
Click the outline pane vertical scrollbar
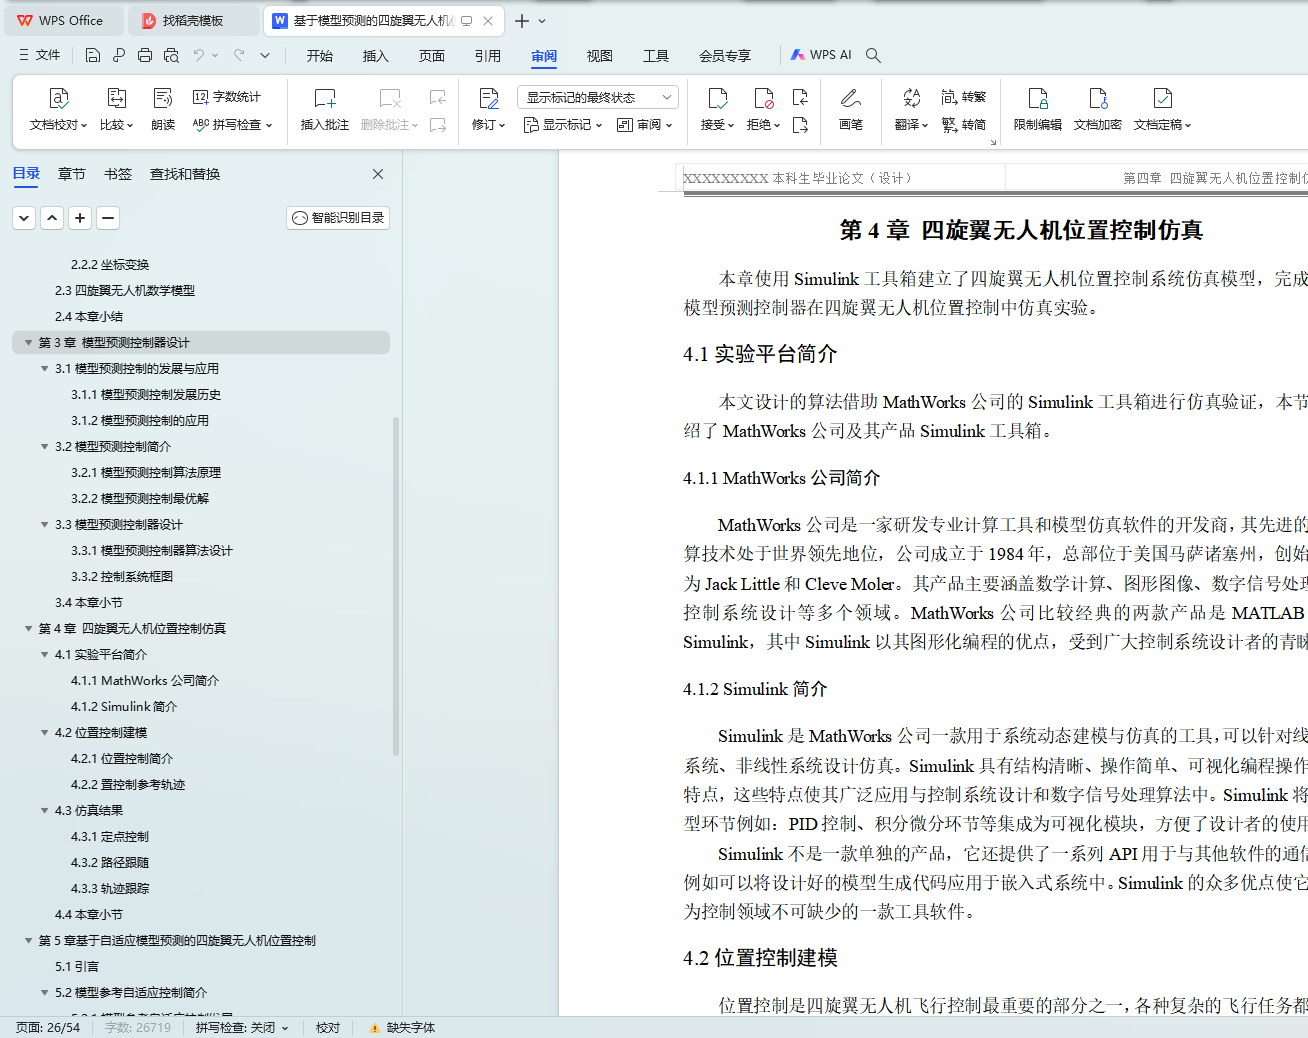coord(396,585)
